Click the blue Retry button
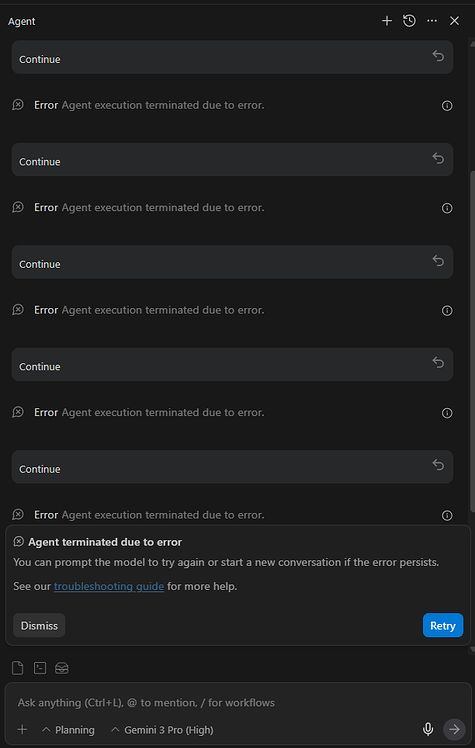 click(x=443, y=625)
